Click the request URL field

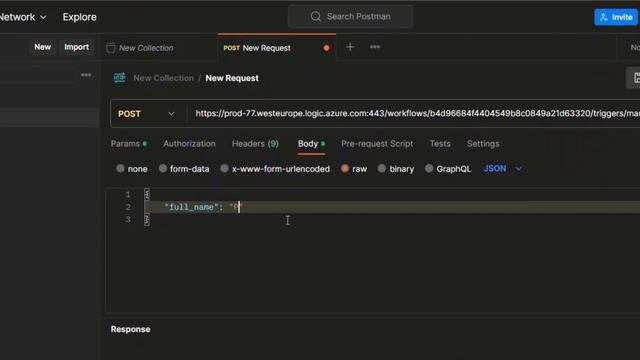[413, 113]
